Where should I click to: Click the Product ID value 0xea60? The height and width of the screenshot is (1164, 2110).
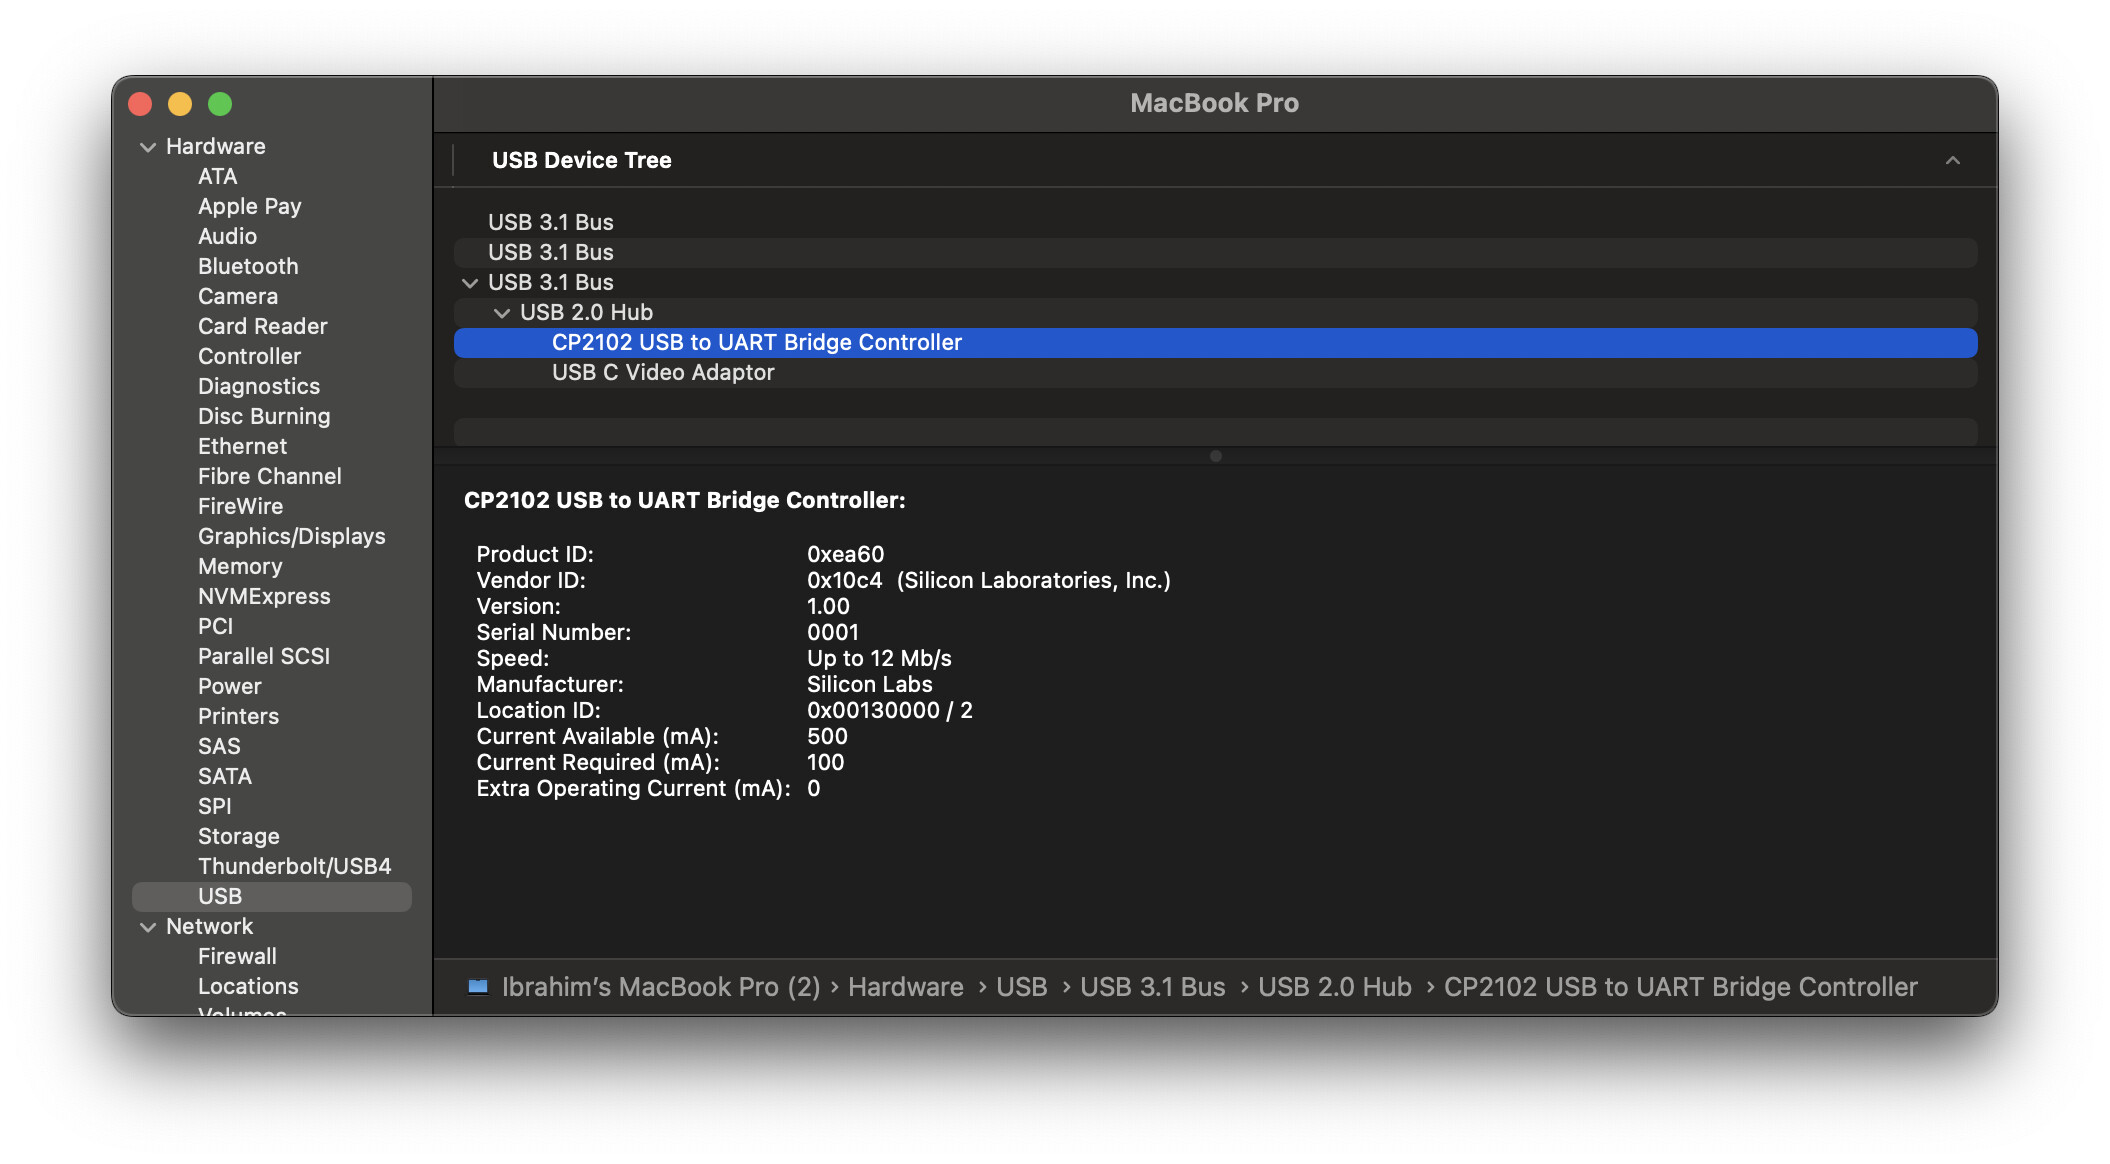pos(845,554)
